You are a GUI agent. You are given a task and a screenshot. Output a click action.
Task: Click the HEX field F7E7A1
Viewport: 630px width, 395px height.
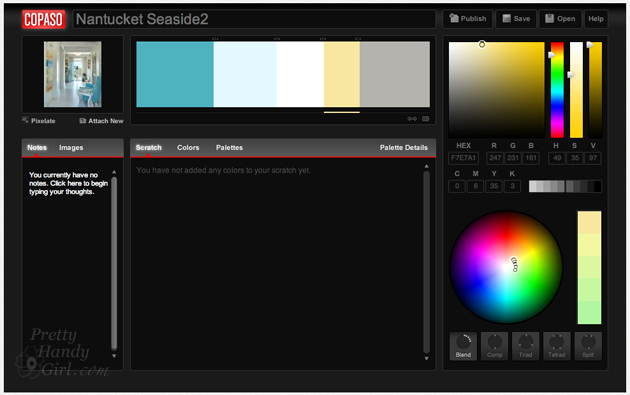463,158
